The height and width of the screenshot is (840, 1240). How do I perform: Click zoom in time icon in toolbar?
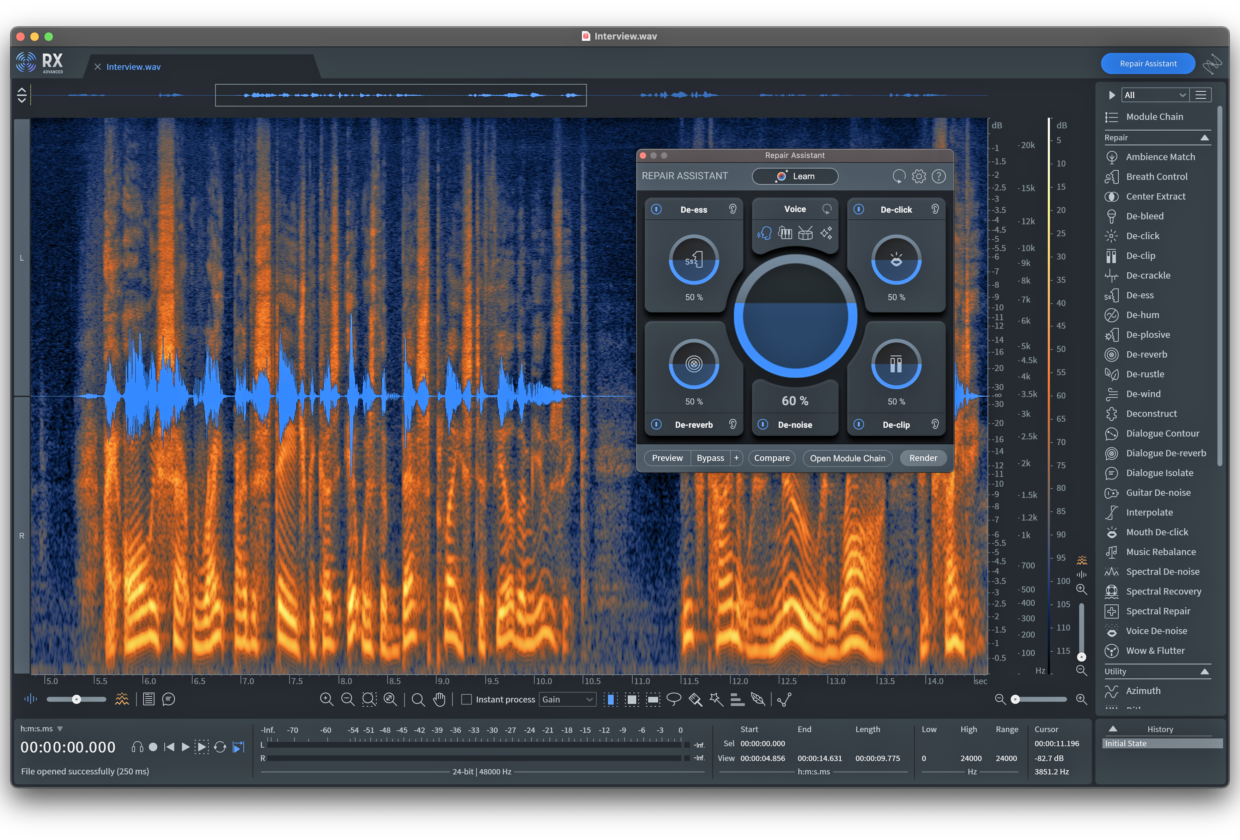(x=327, y=700)
